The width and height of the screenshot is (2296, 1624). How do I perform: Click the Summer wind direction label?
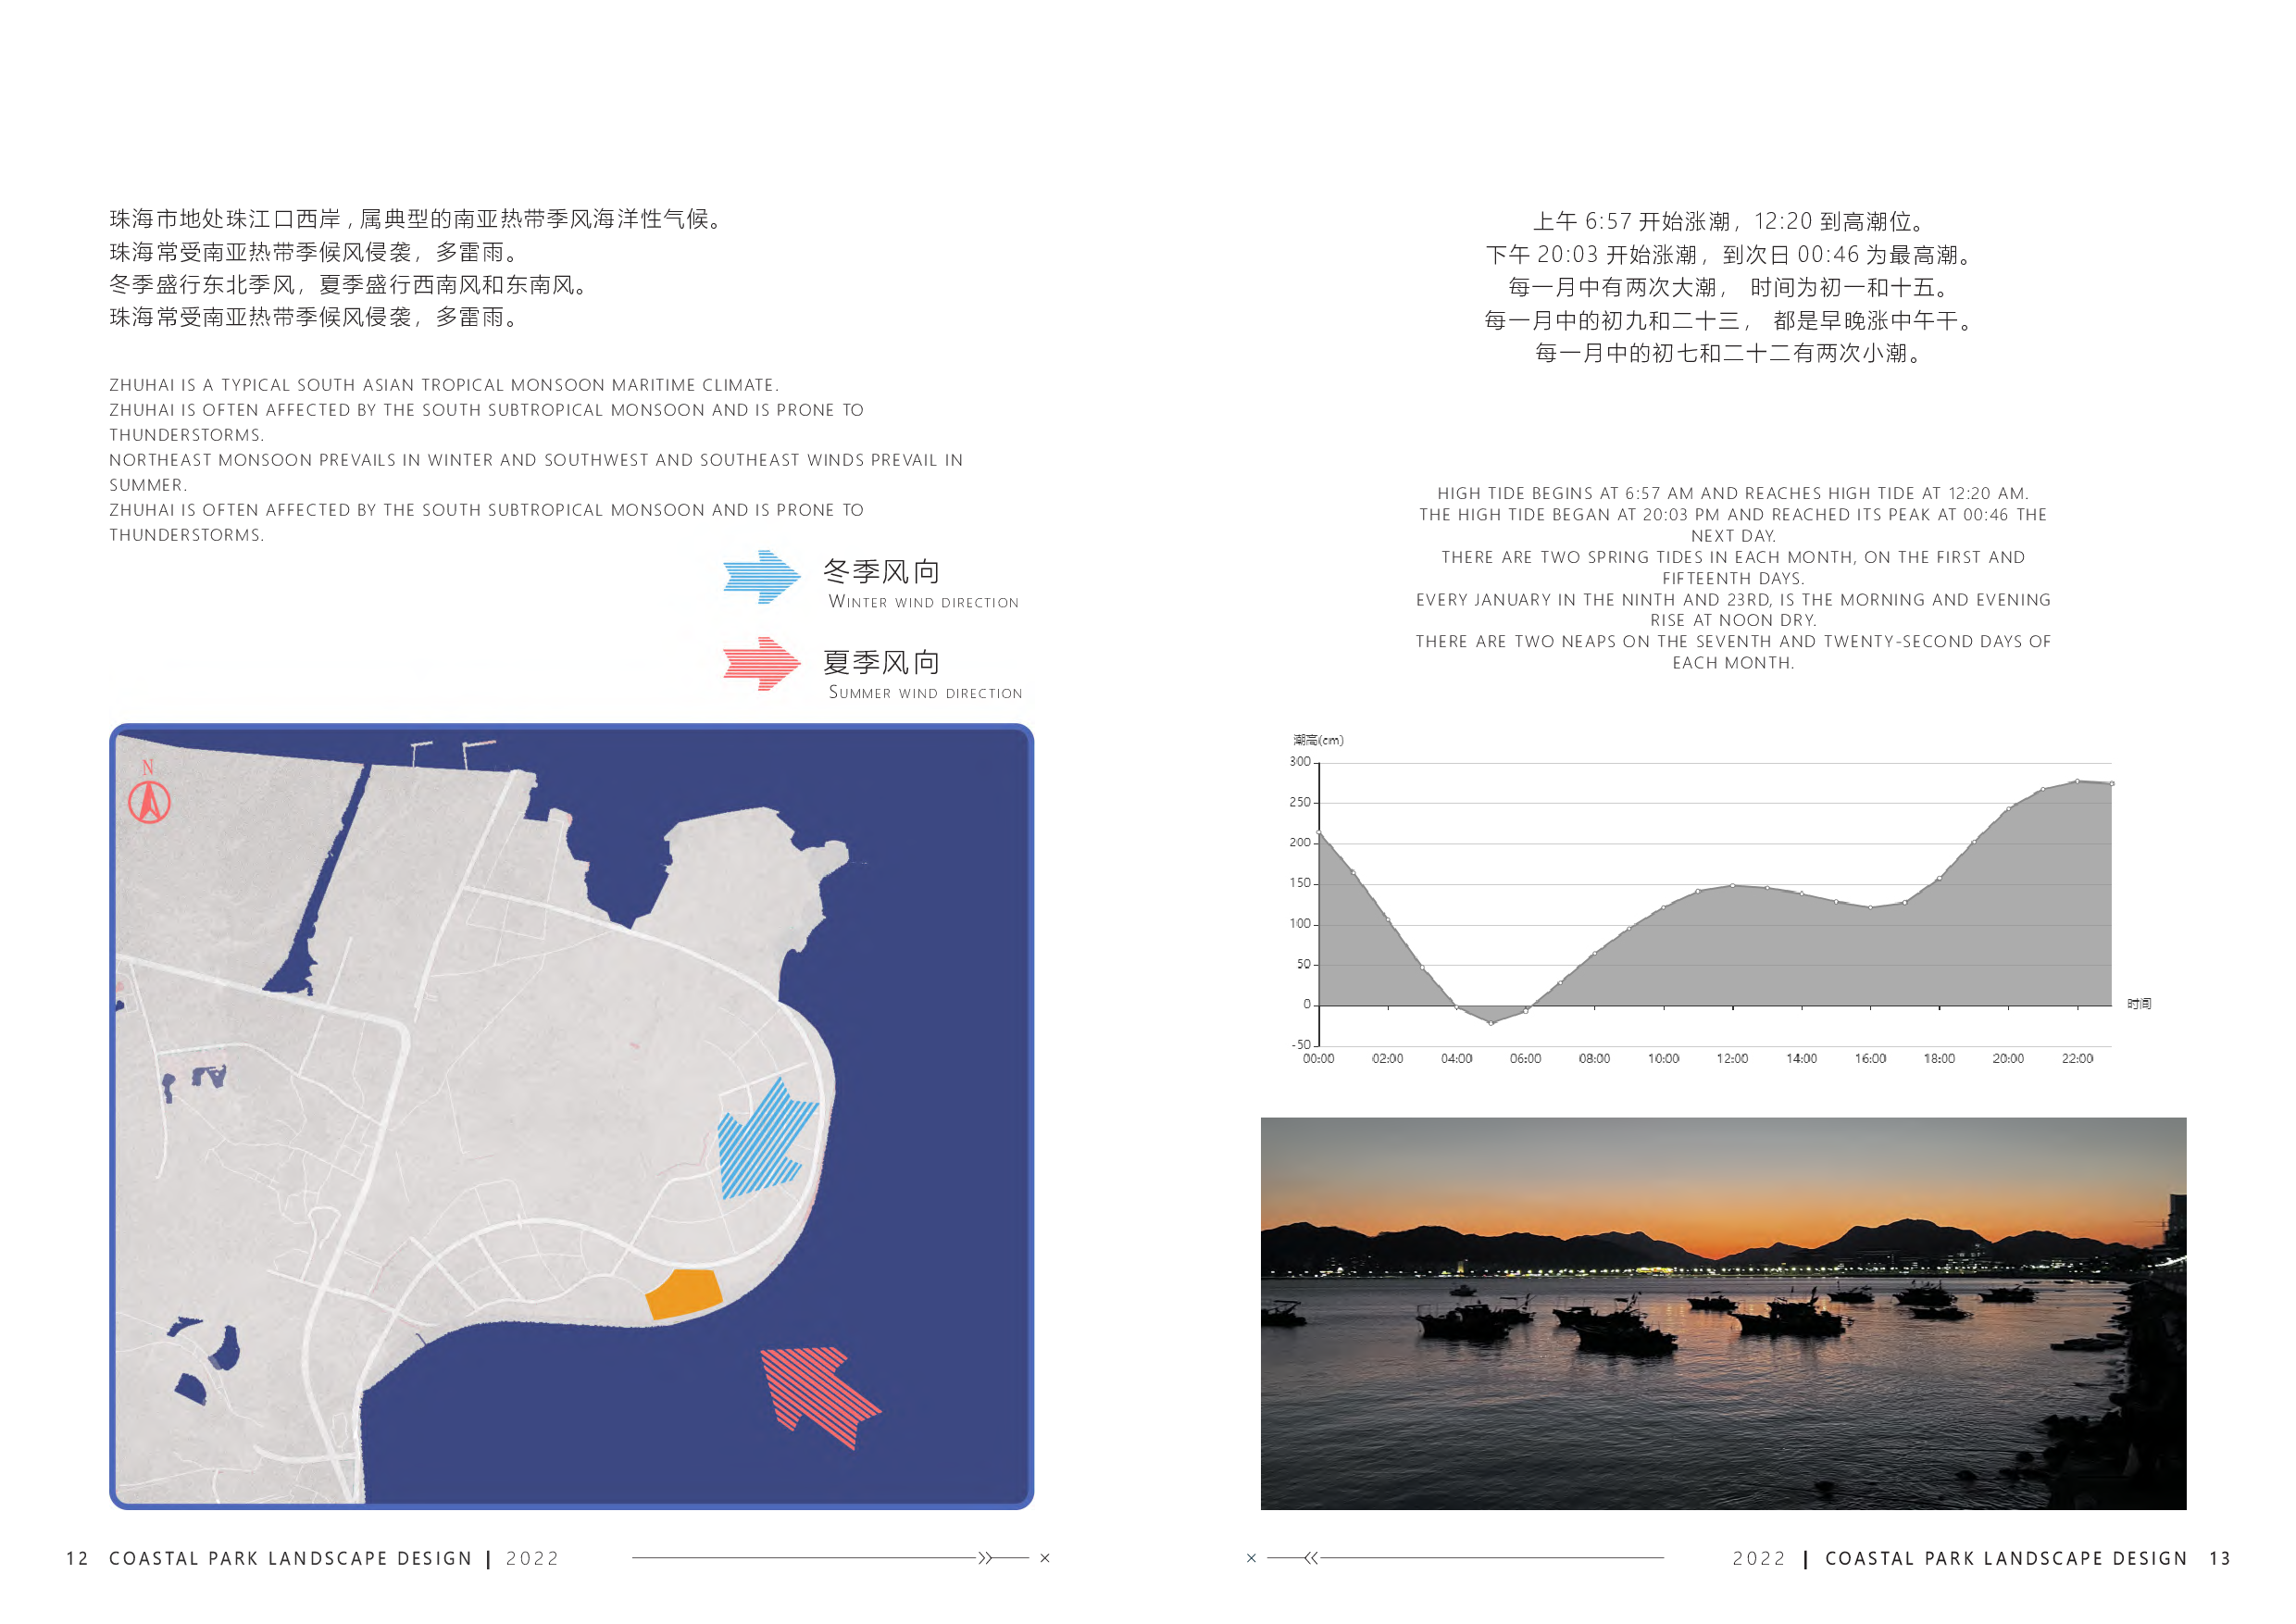click(925, 692)
